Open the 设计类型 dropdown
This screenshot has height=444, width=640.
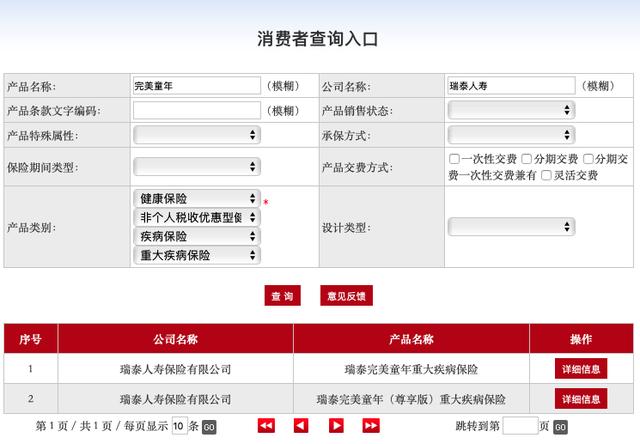511,227
